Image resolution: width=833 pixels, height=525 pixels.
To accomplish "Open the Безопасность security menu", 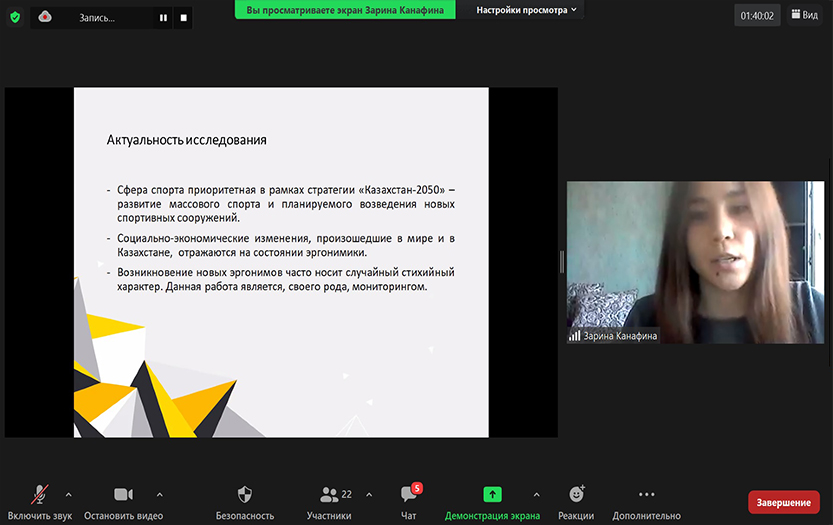I will point(245,502).
